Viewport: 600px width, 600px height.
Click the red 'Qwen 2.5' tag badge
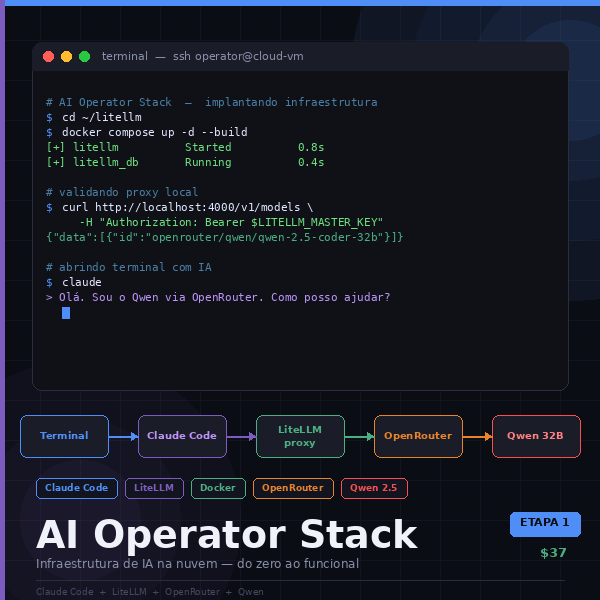[374, 488]
